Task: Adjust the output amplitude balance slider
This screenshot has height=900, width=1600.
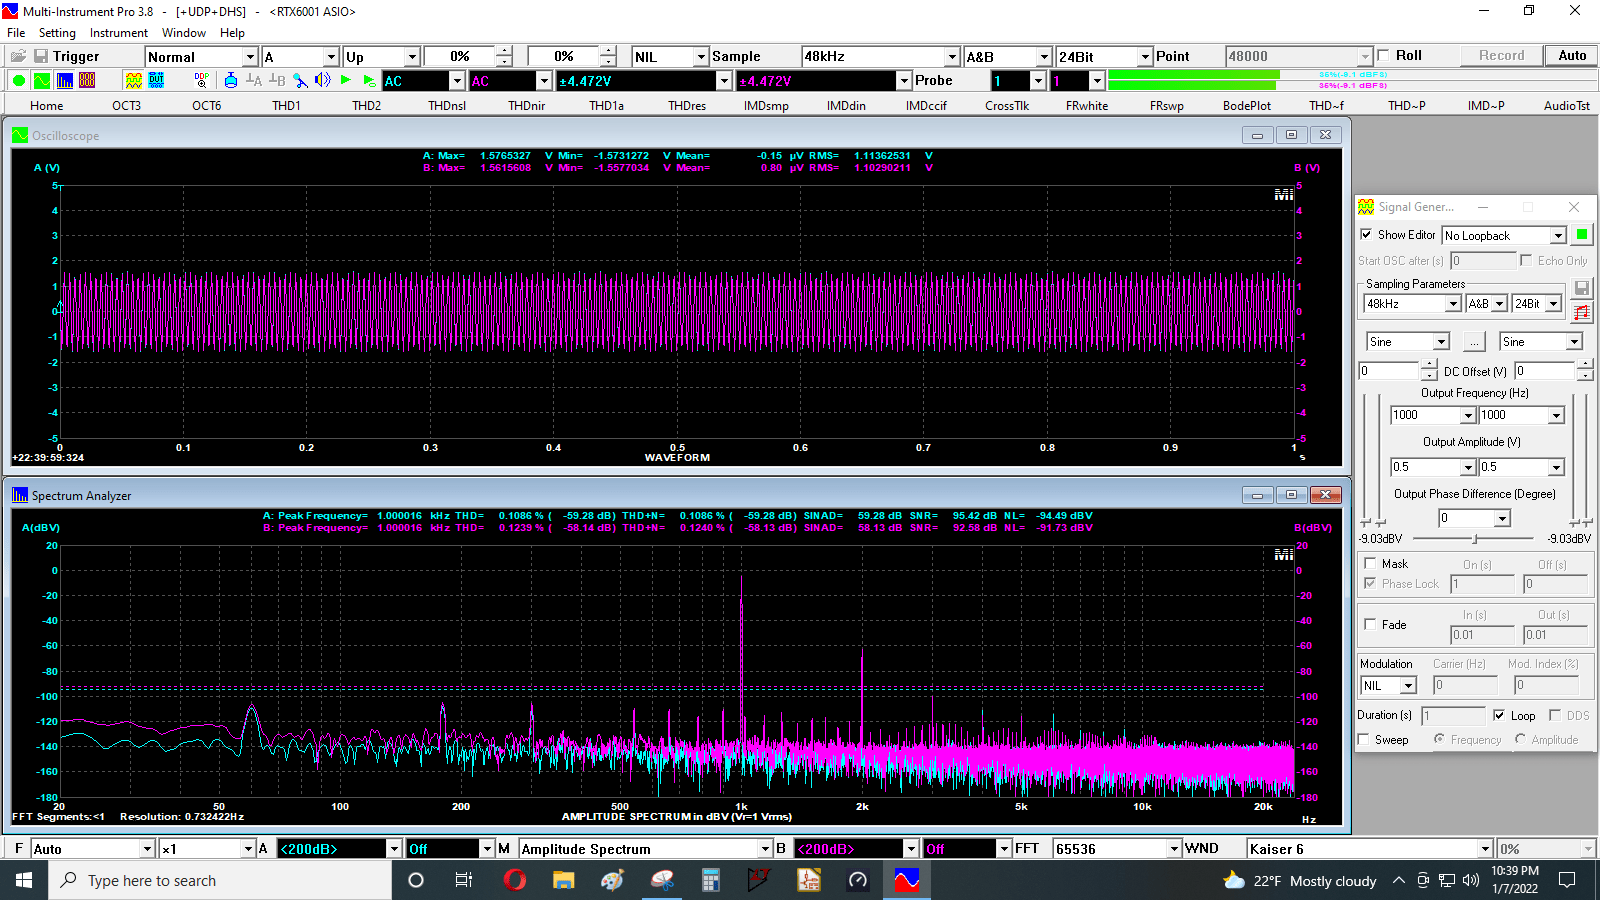Action: [x=1476, y=539]
